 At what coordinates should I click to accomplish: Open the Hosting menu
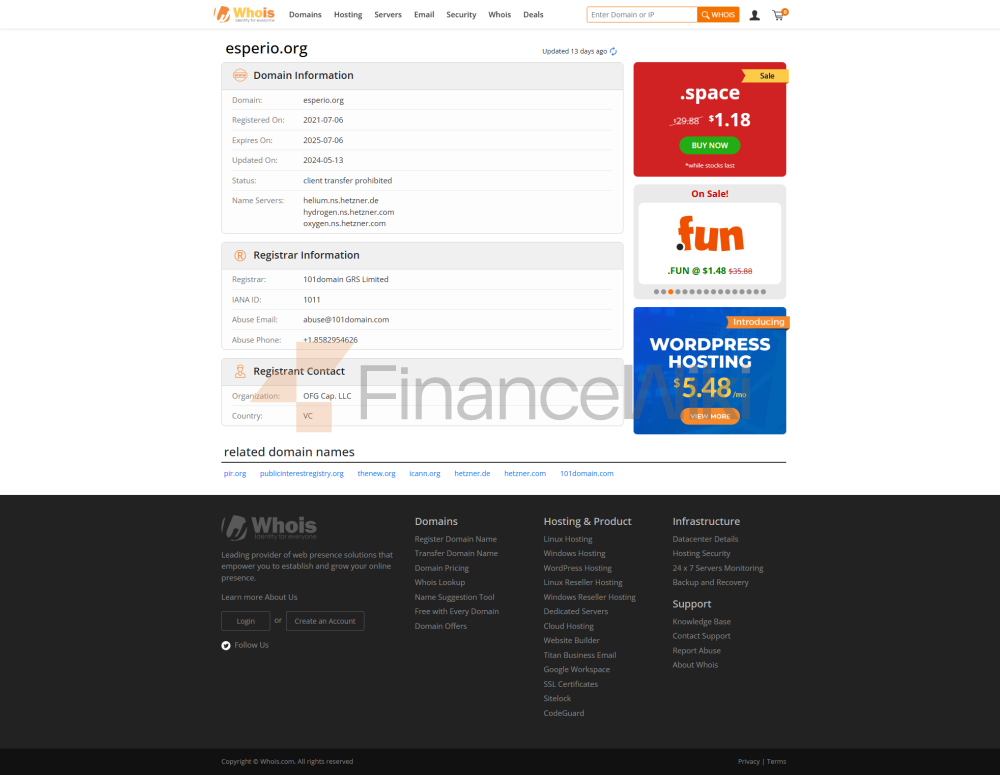[x=348, y=15]
